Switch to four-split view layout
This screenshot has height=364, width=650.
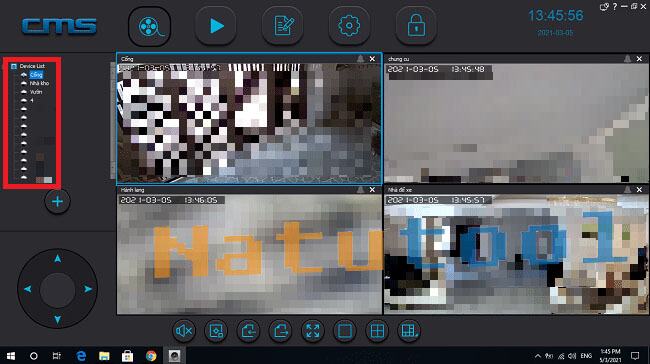coord(377,331)
